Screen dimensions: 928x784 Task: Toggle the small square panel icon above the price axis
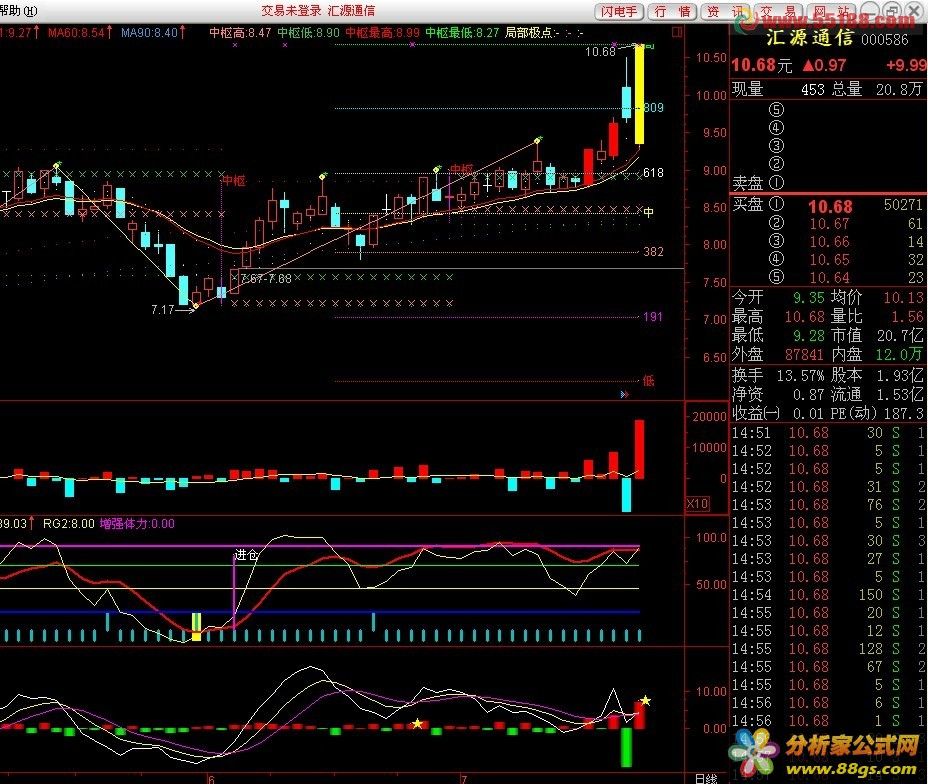click(677, 32)
